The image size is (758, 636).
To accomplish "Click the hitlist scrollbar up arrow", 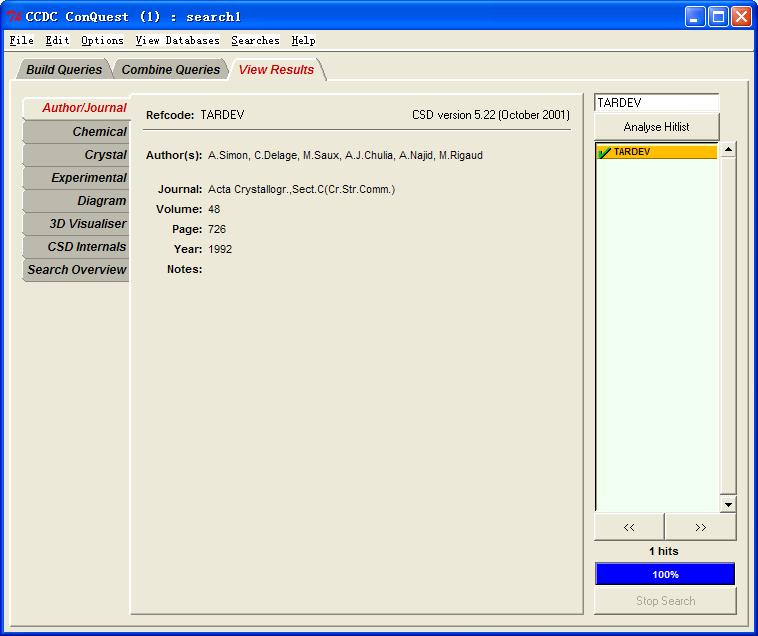I will (728, 149).
